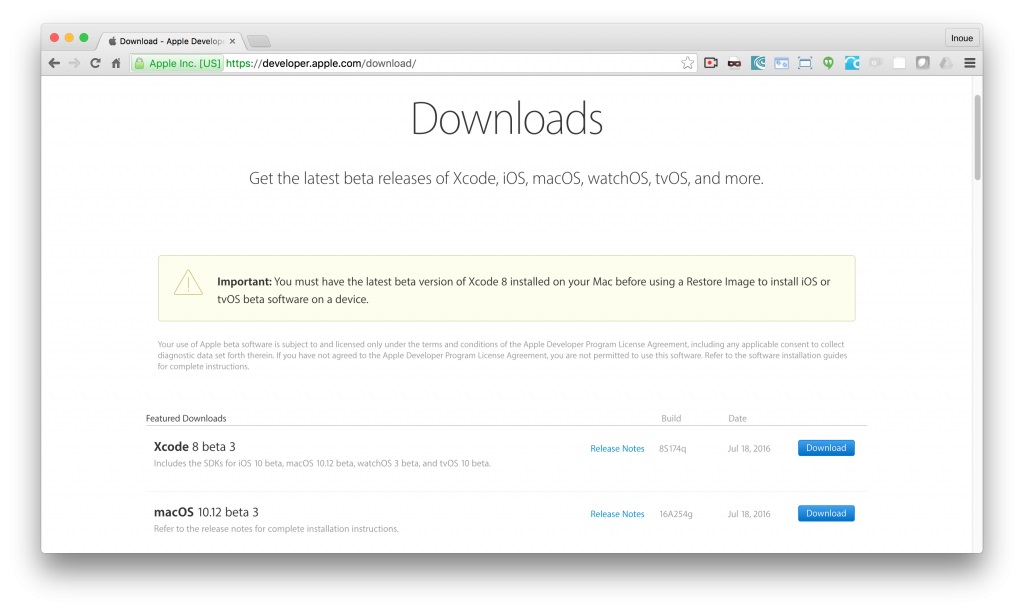Download macOS 10.12 beta 3

pos(825,513)
